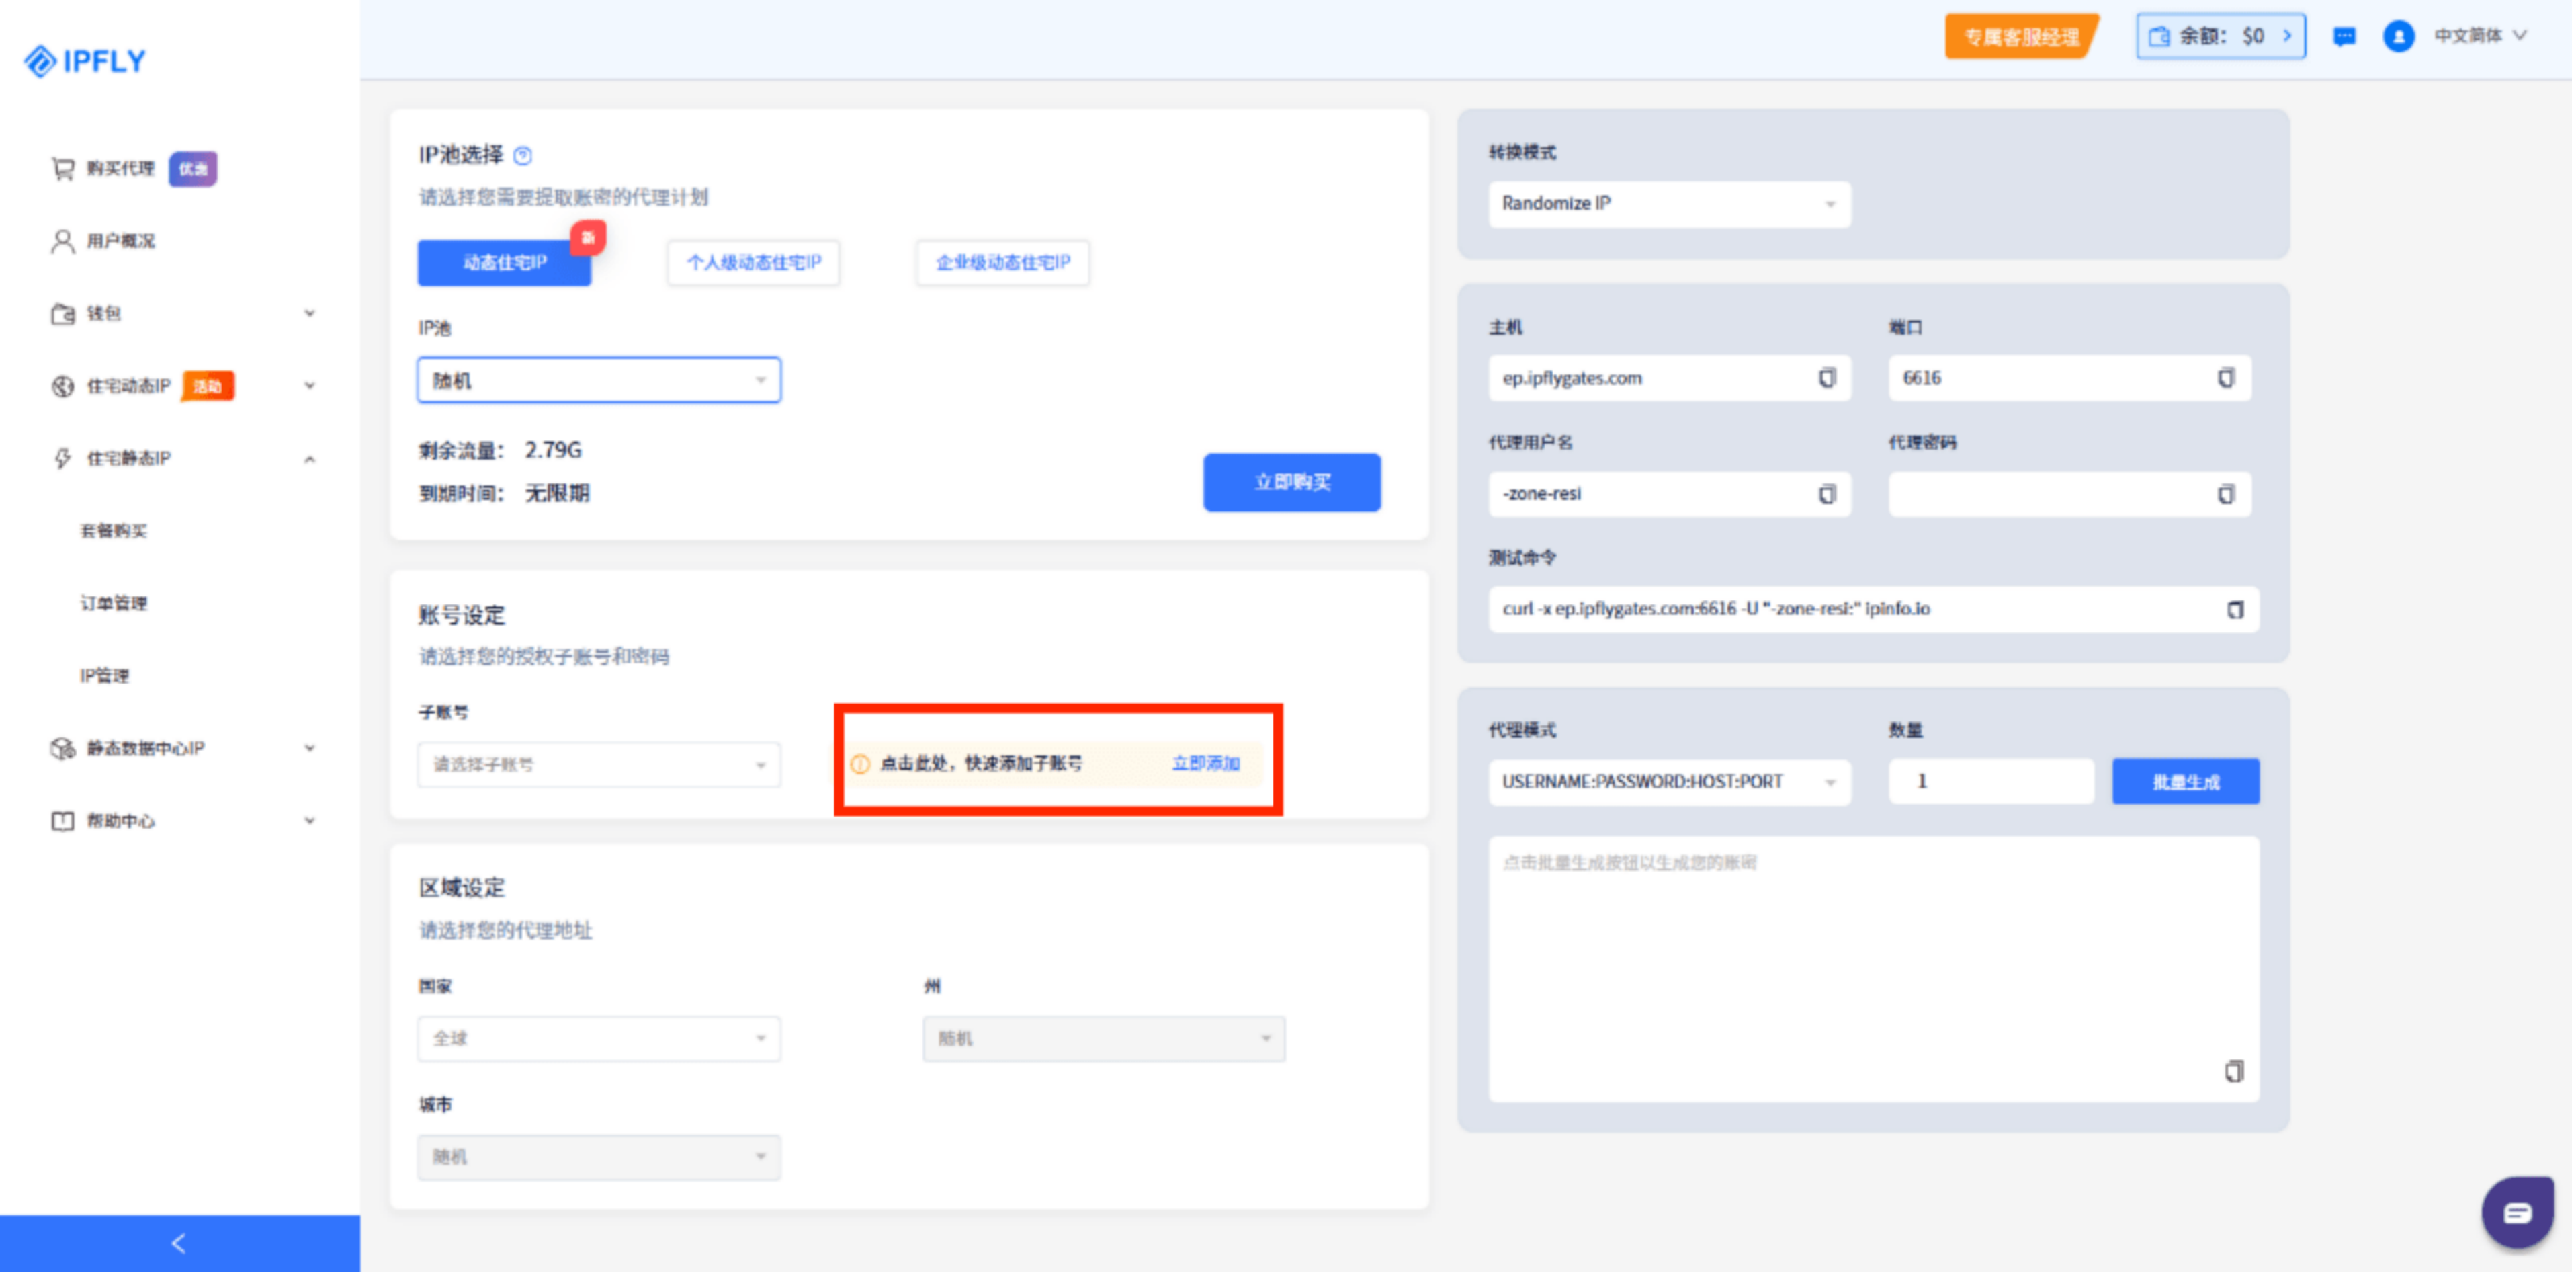This screenshot has width=2576, height=1273.
Task: Open the IP池 随机 dropdown
Action: pyautogui.click(x=599, y=380)
